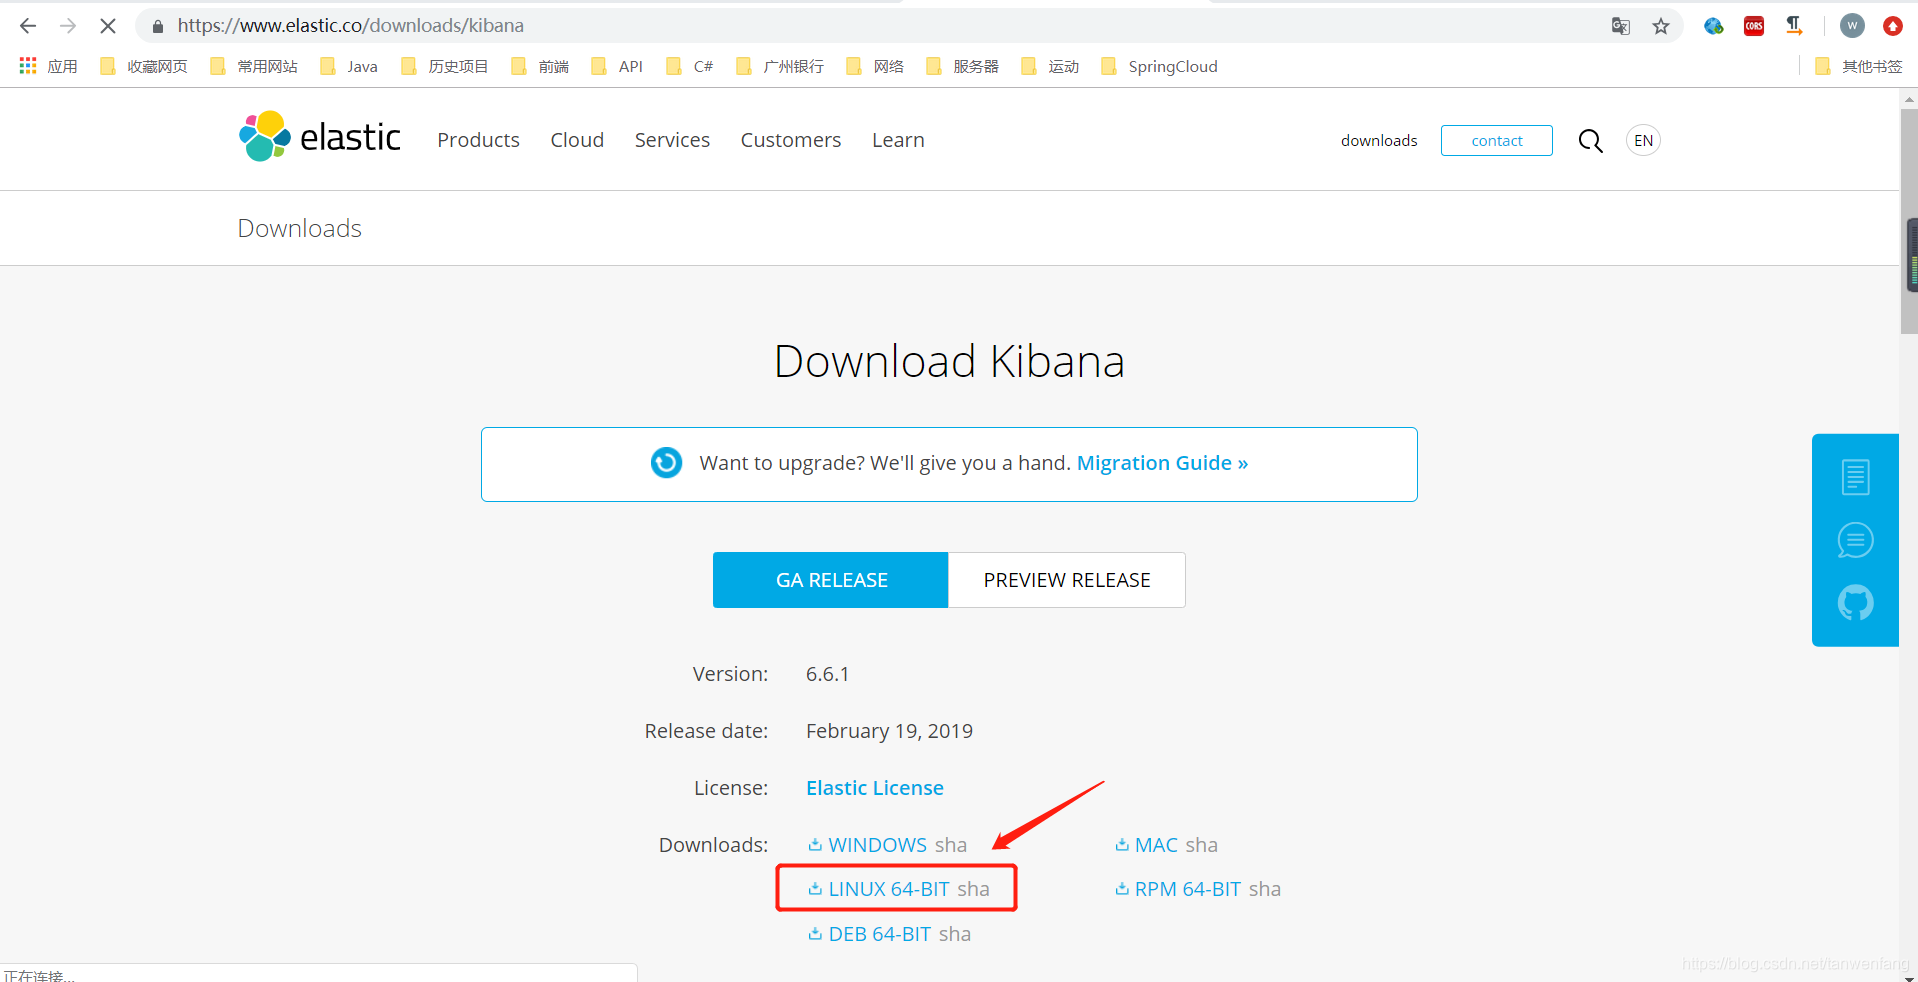Open the Products menu
This screenshot has width=1918, height=982.
(478, 140)
